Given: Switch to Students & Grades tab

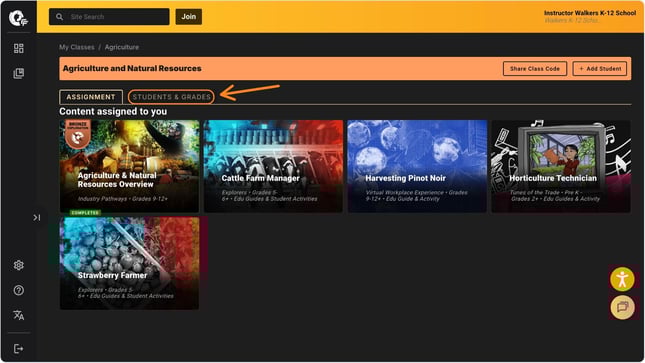Looking at the screenshot, I should pos(171,97).
